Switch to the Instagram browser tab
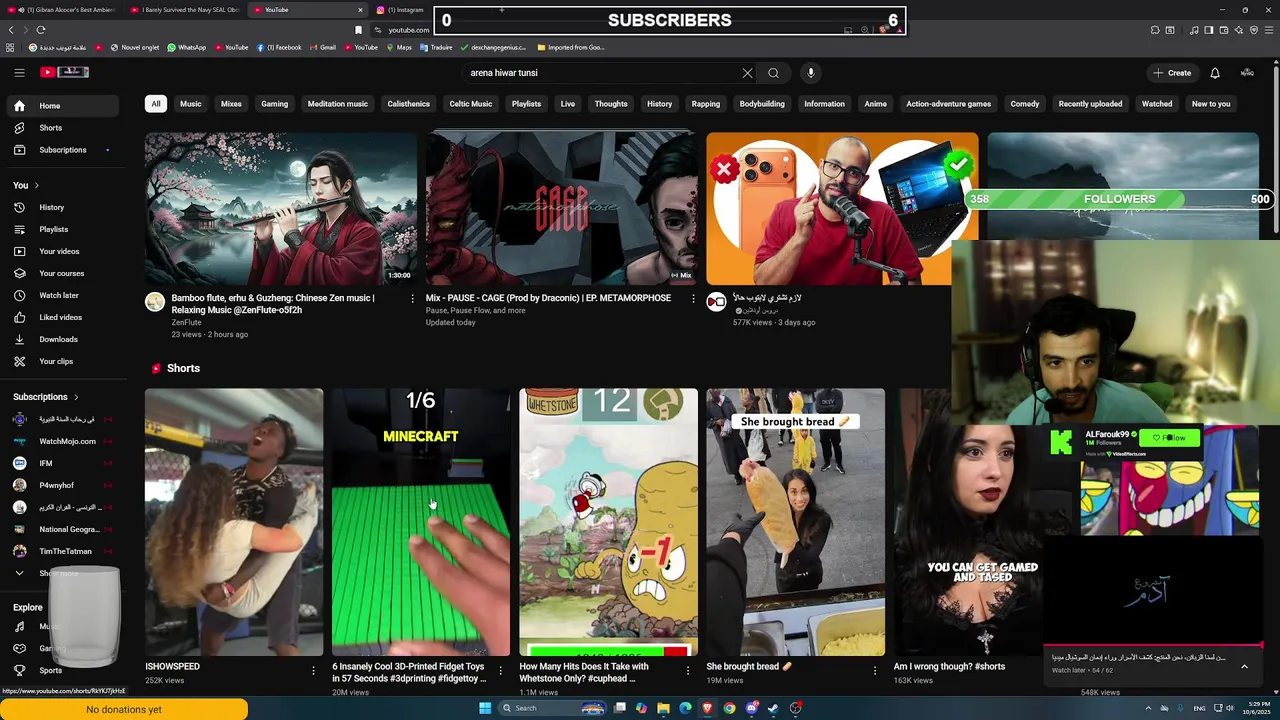 click(x=400, y=10)
